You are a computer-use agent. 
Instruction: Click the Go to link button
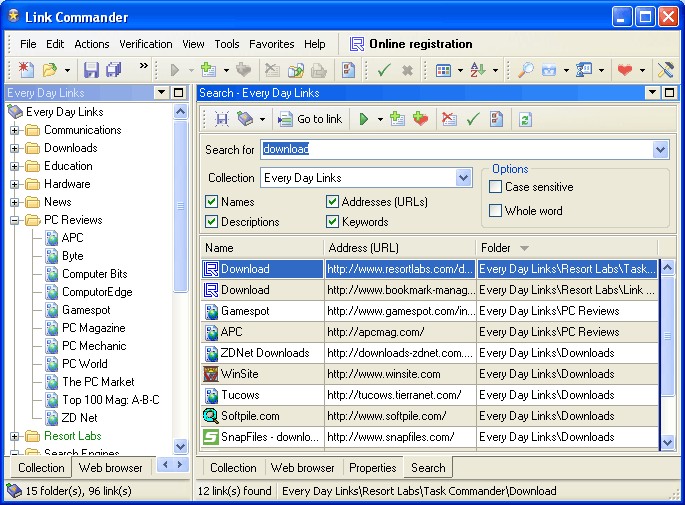pos(310,119)
